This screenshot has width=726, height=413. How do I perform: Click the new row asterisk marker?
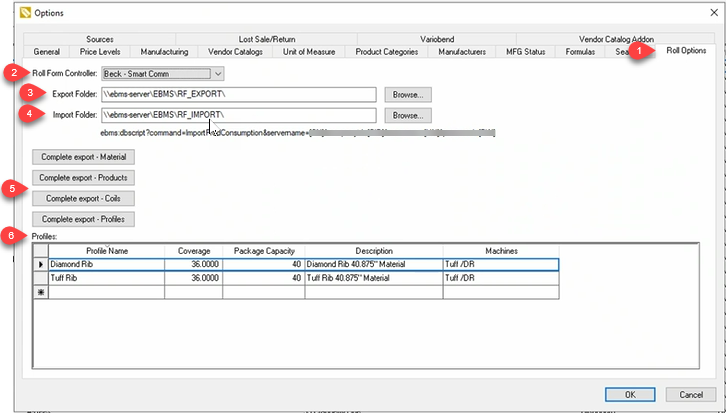click(40, 293)
